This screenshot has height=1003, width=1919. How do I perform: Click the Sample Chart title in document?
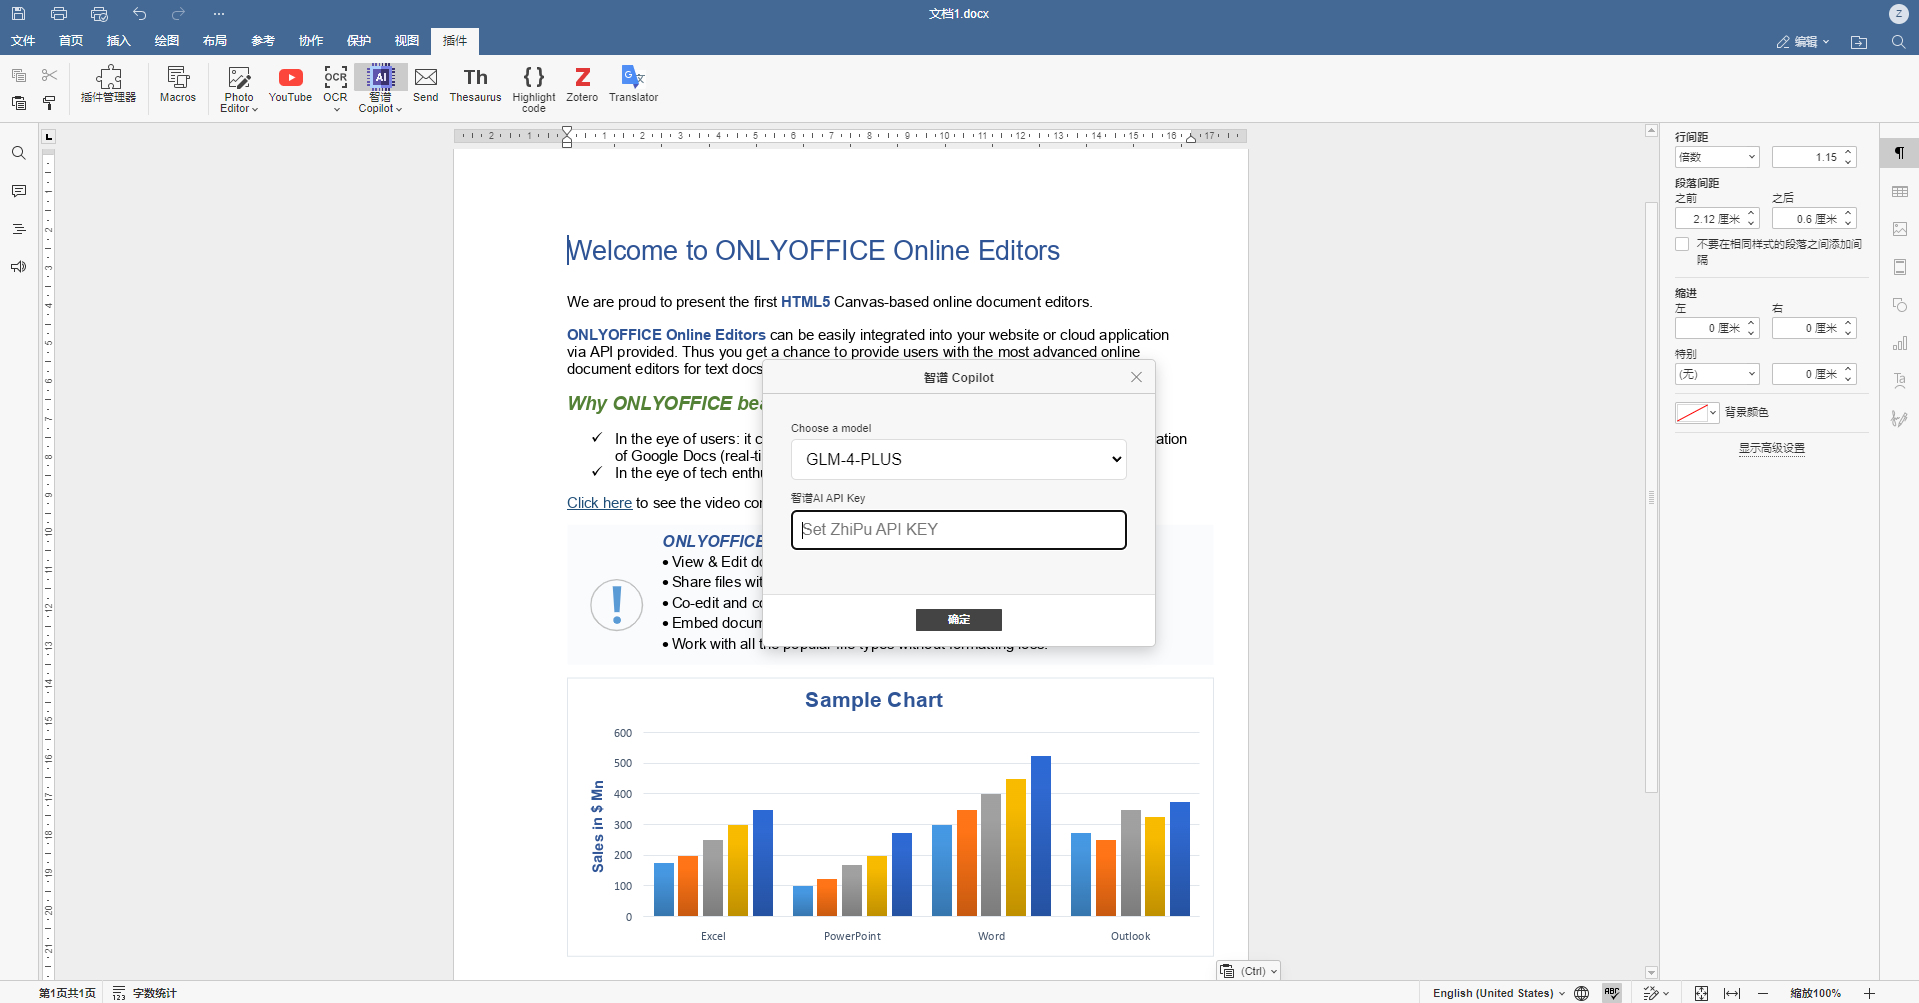pyautogui.click(x=873, y=700)
